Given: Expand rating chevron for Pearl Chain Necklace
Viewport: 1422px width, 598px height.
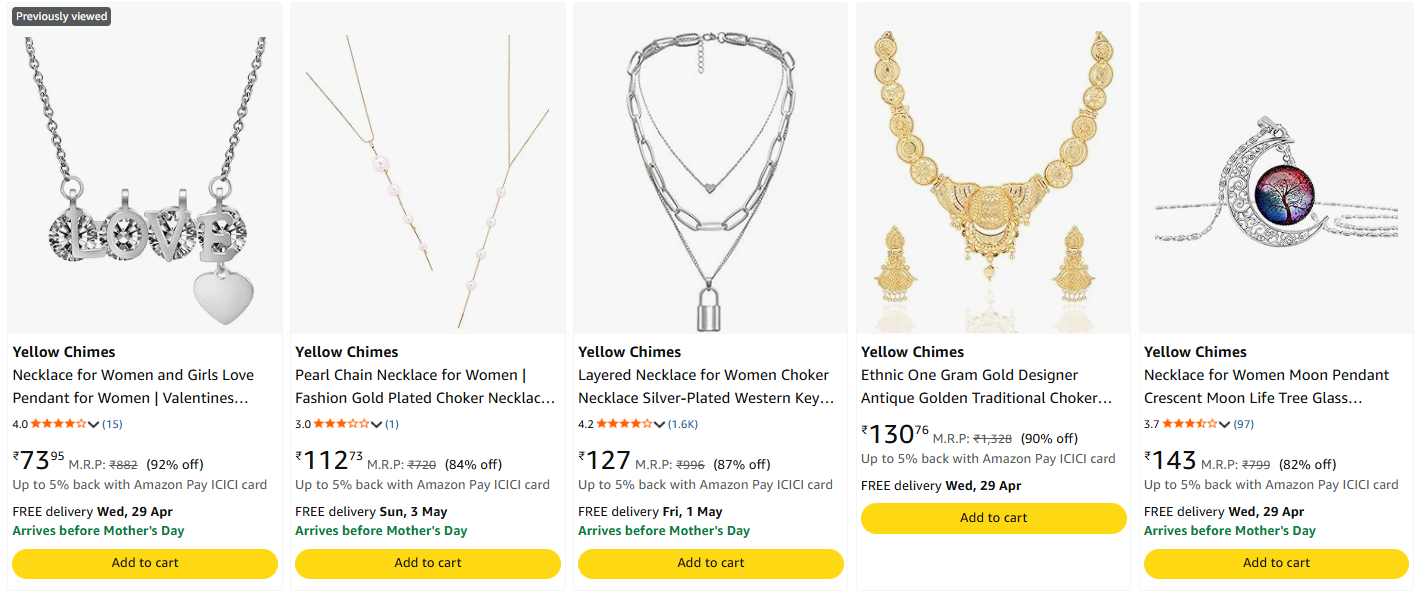Looking at the screenshot, I should point(377,424).
